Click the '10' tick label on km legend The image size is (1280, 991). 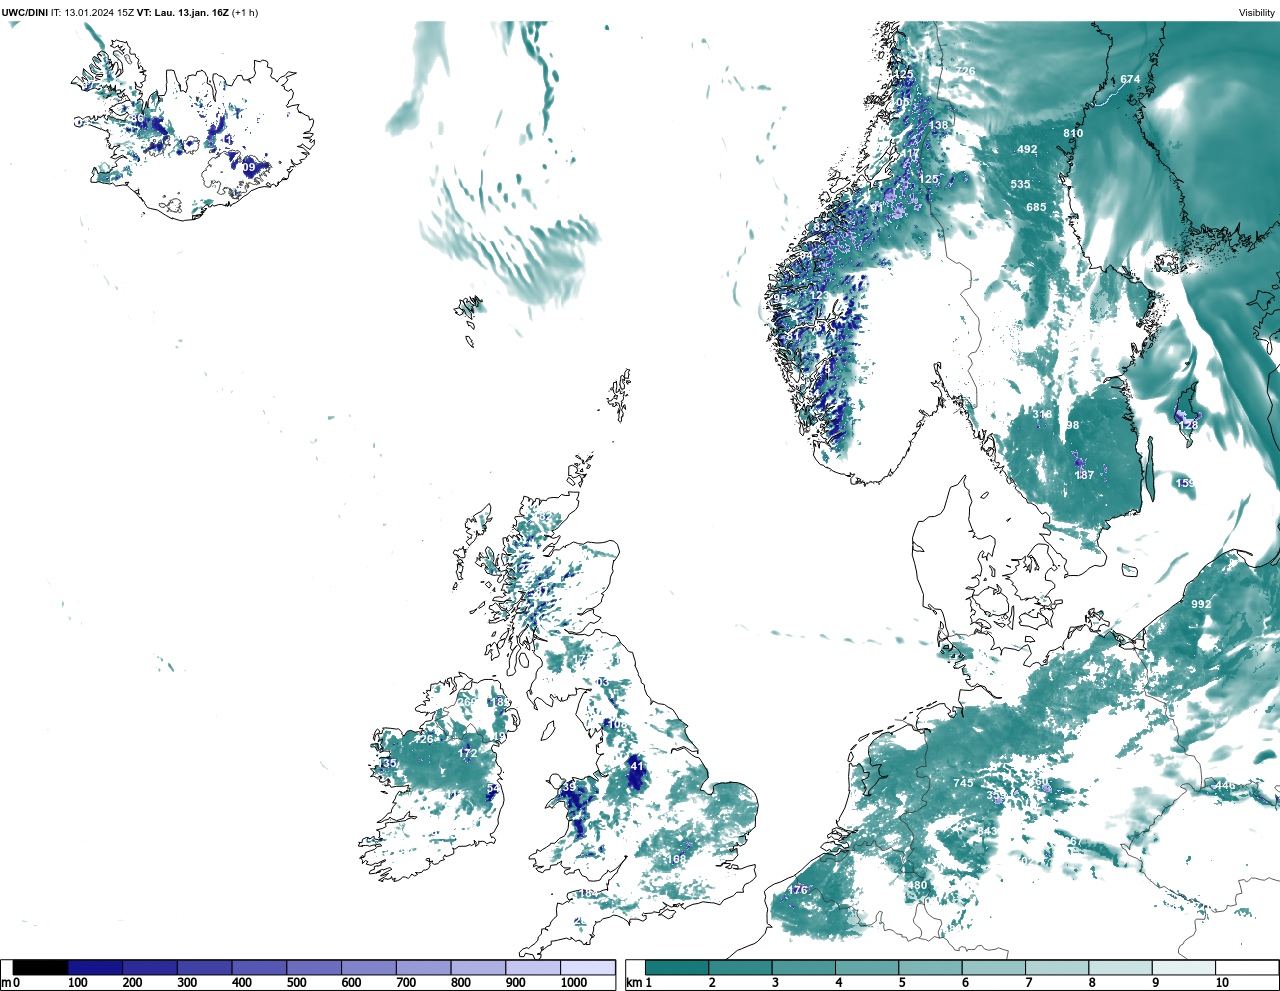[1222, 983]
